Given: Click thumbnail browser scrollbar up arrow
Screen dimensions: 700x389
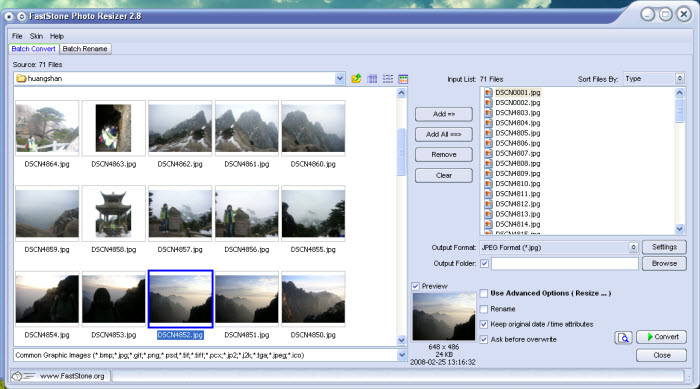Looking at the screenshot, I should pos(401,93).
